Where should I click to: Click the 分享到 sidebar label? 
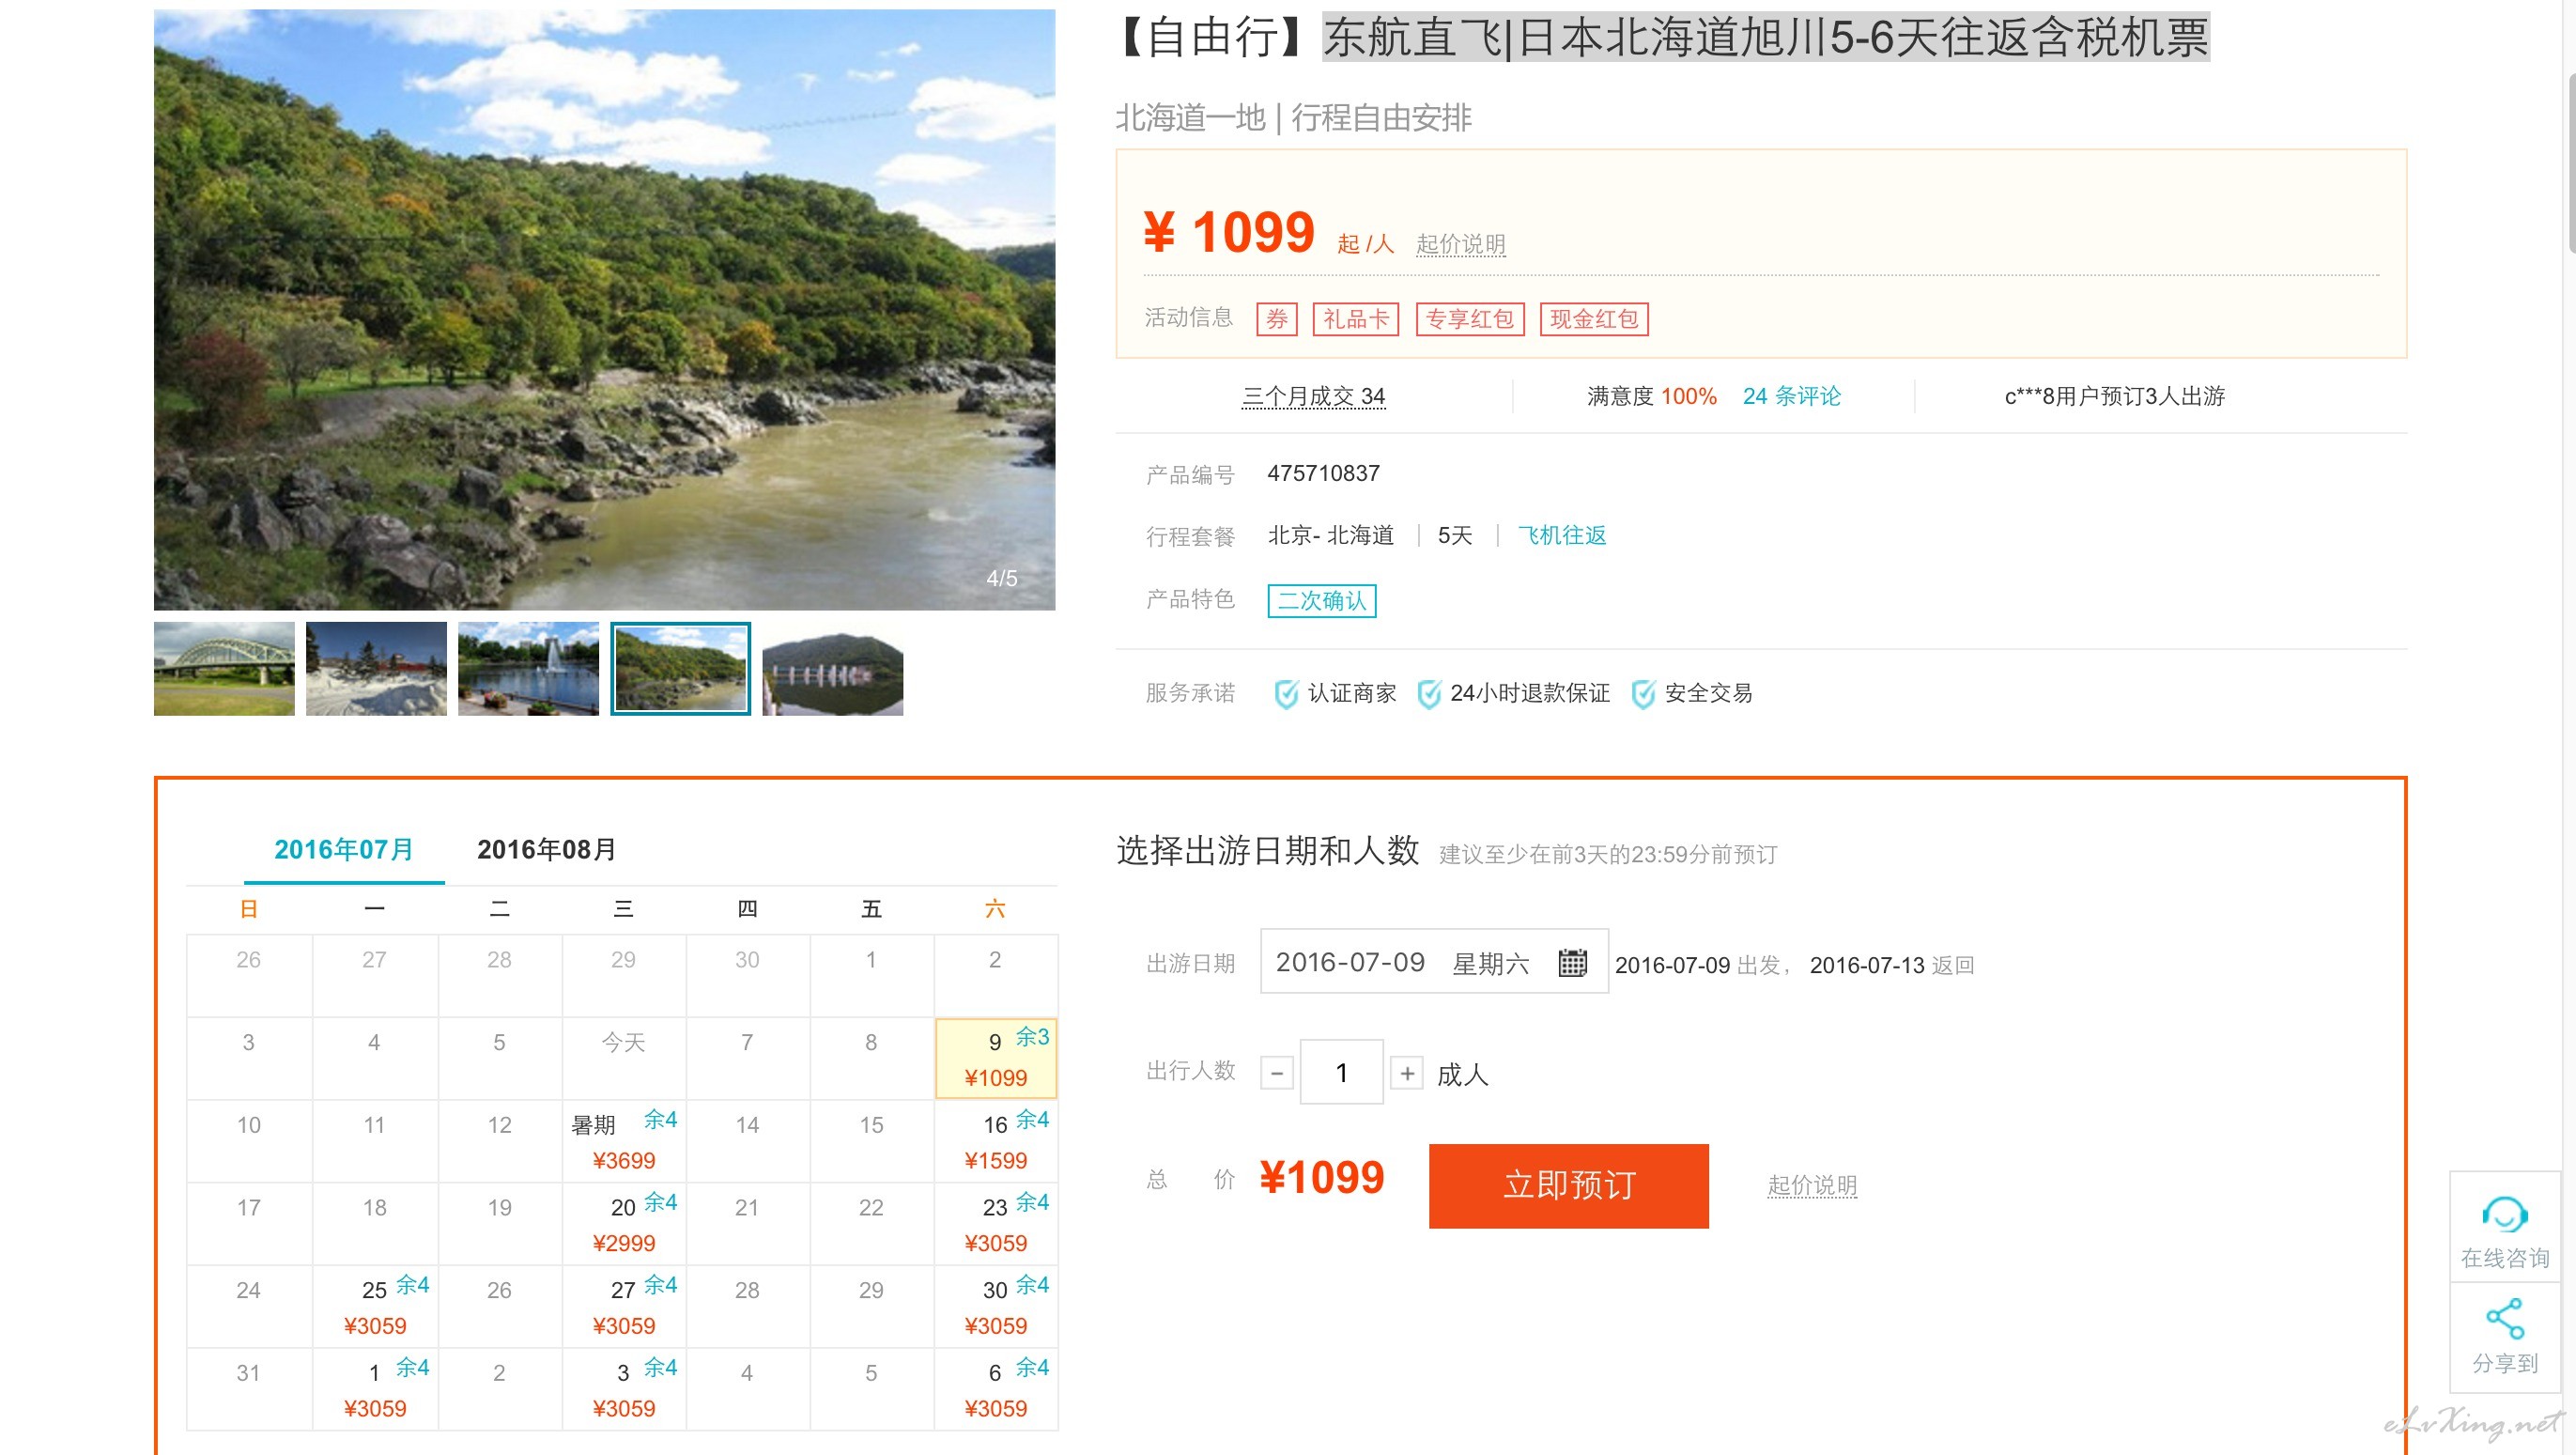click(2504, 1363)
